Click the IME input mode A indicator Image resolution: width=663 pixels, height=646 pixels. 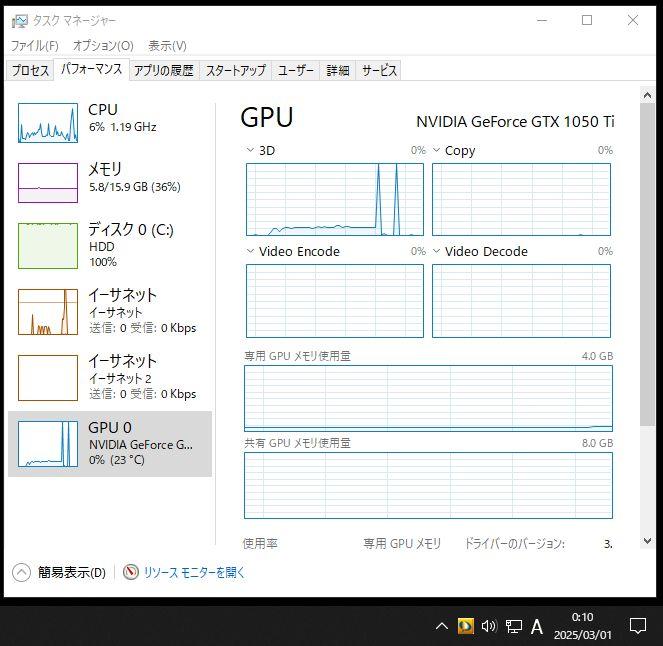point(537,627)
